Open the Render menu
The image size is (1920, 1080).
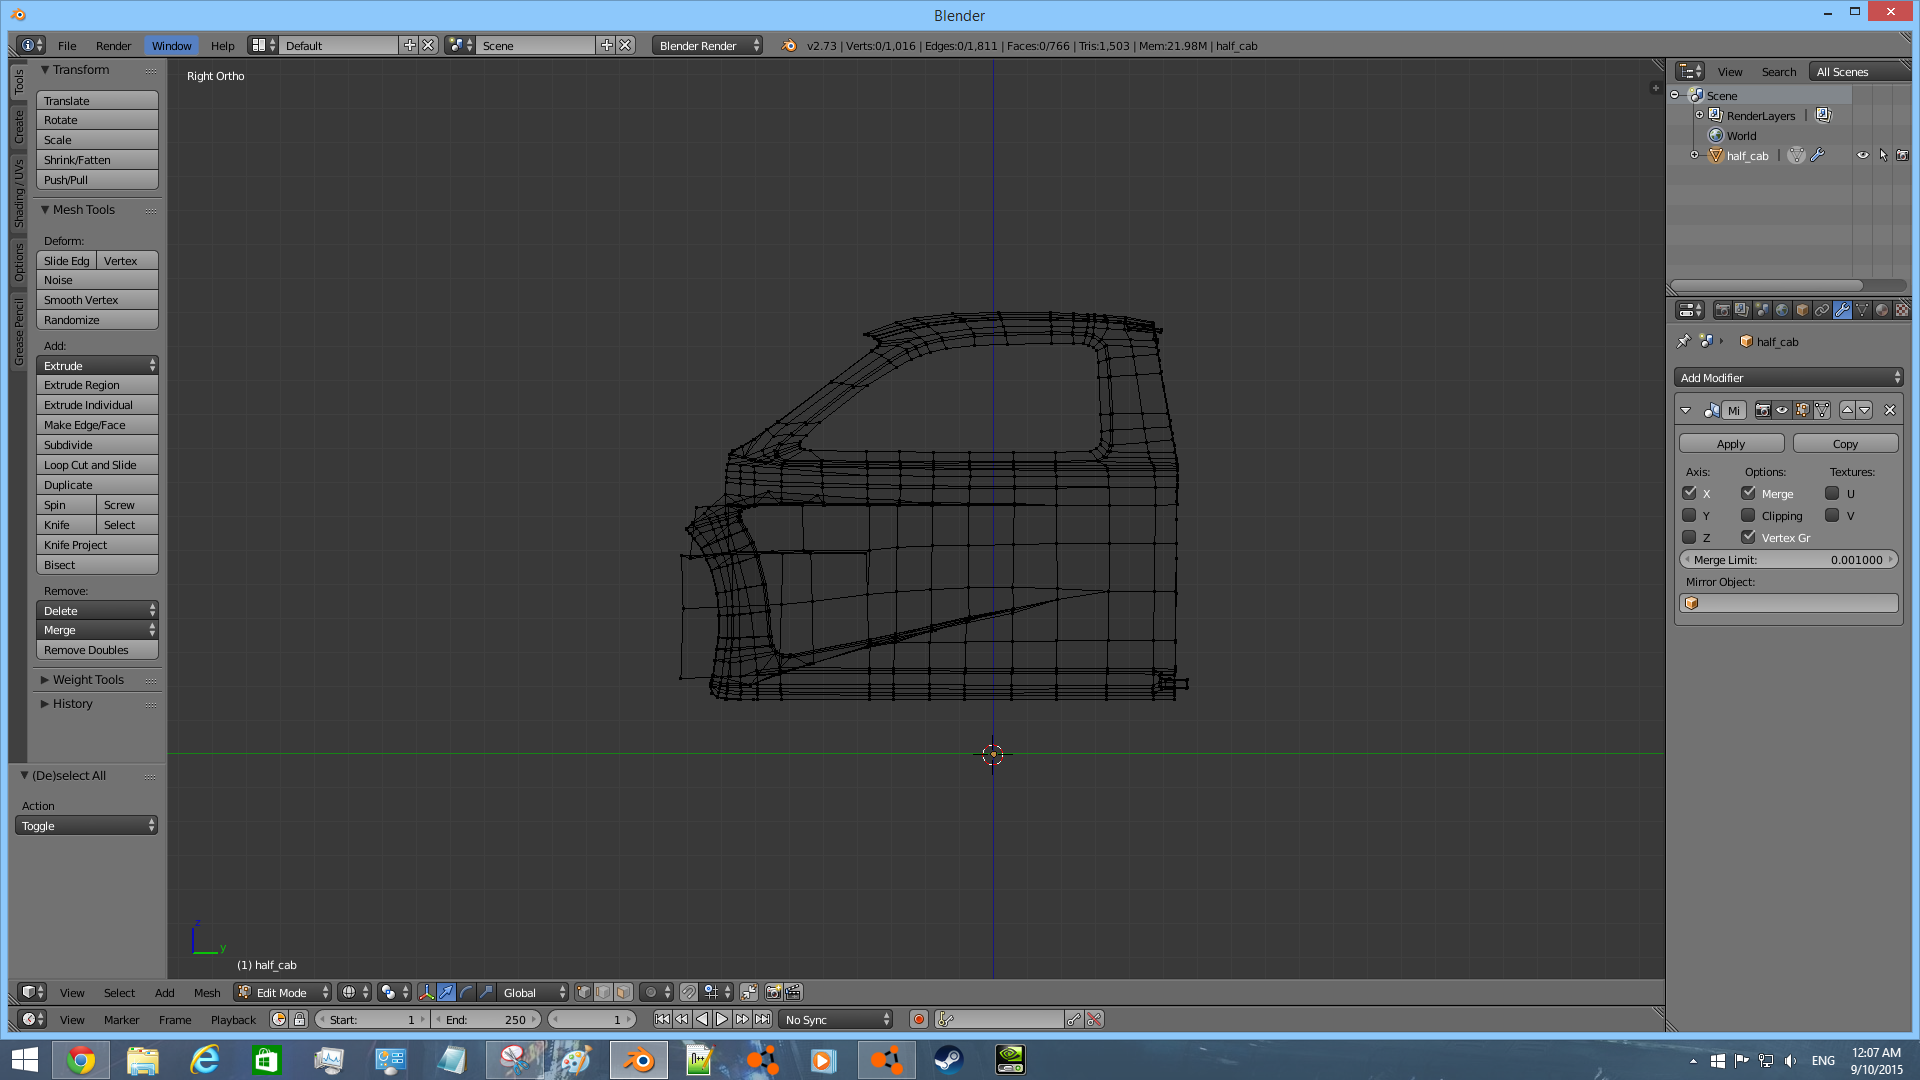coord(113,45)
